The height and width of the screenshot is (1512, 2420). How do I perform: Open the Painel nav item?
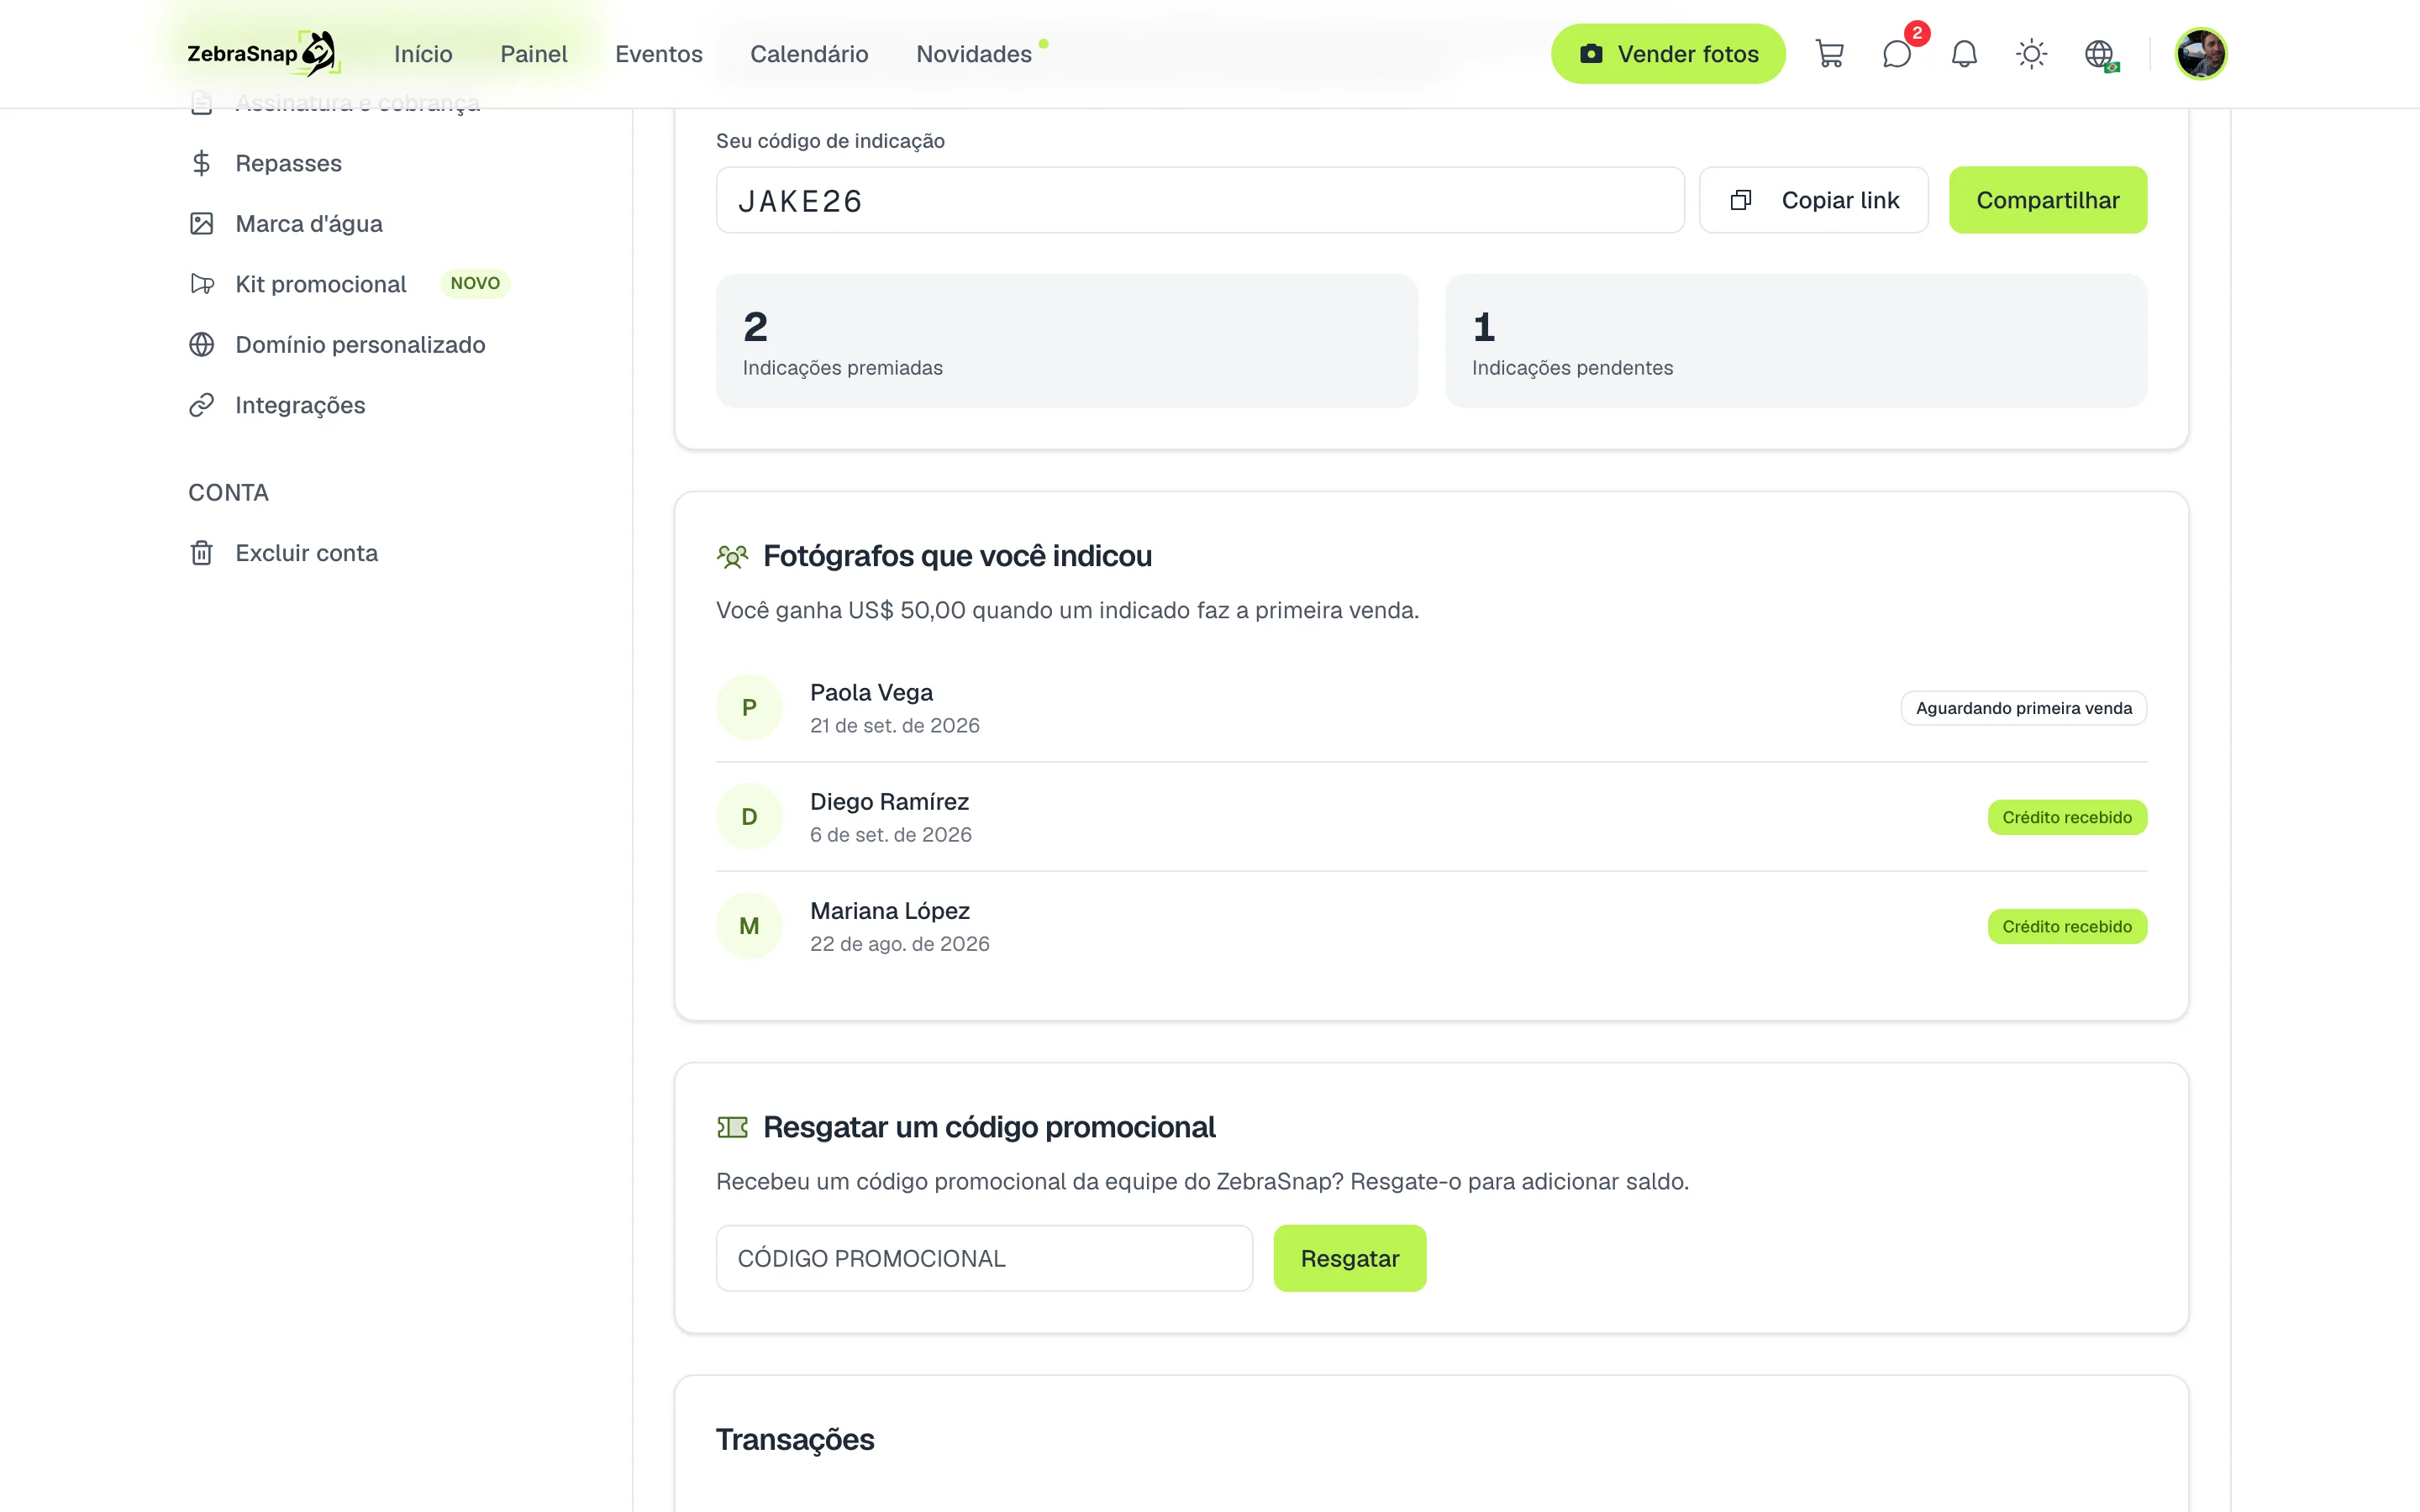pos(534,54)
